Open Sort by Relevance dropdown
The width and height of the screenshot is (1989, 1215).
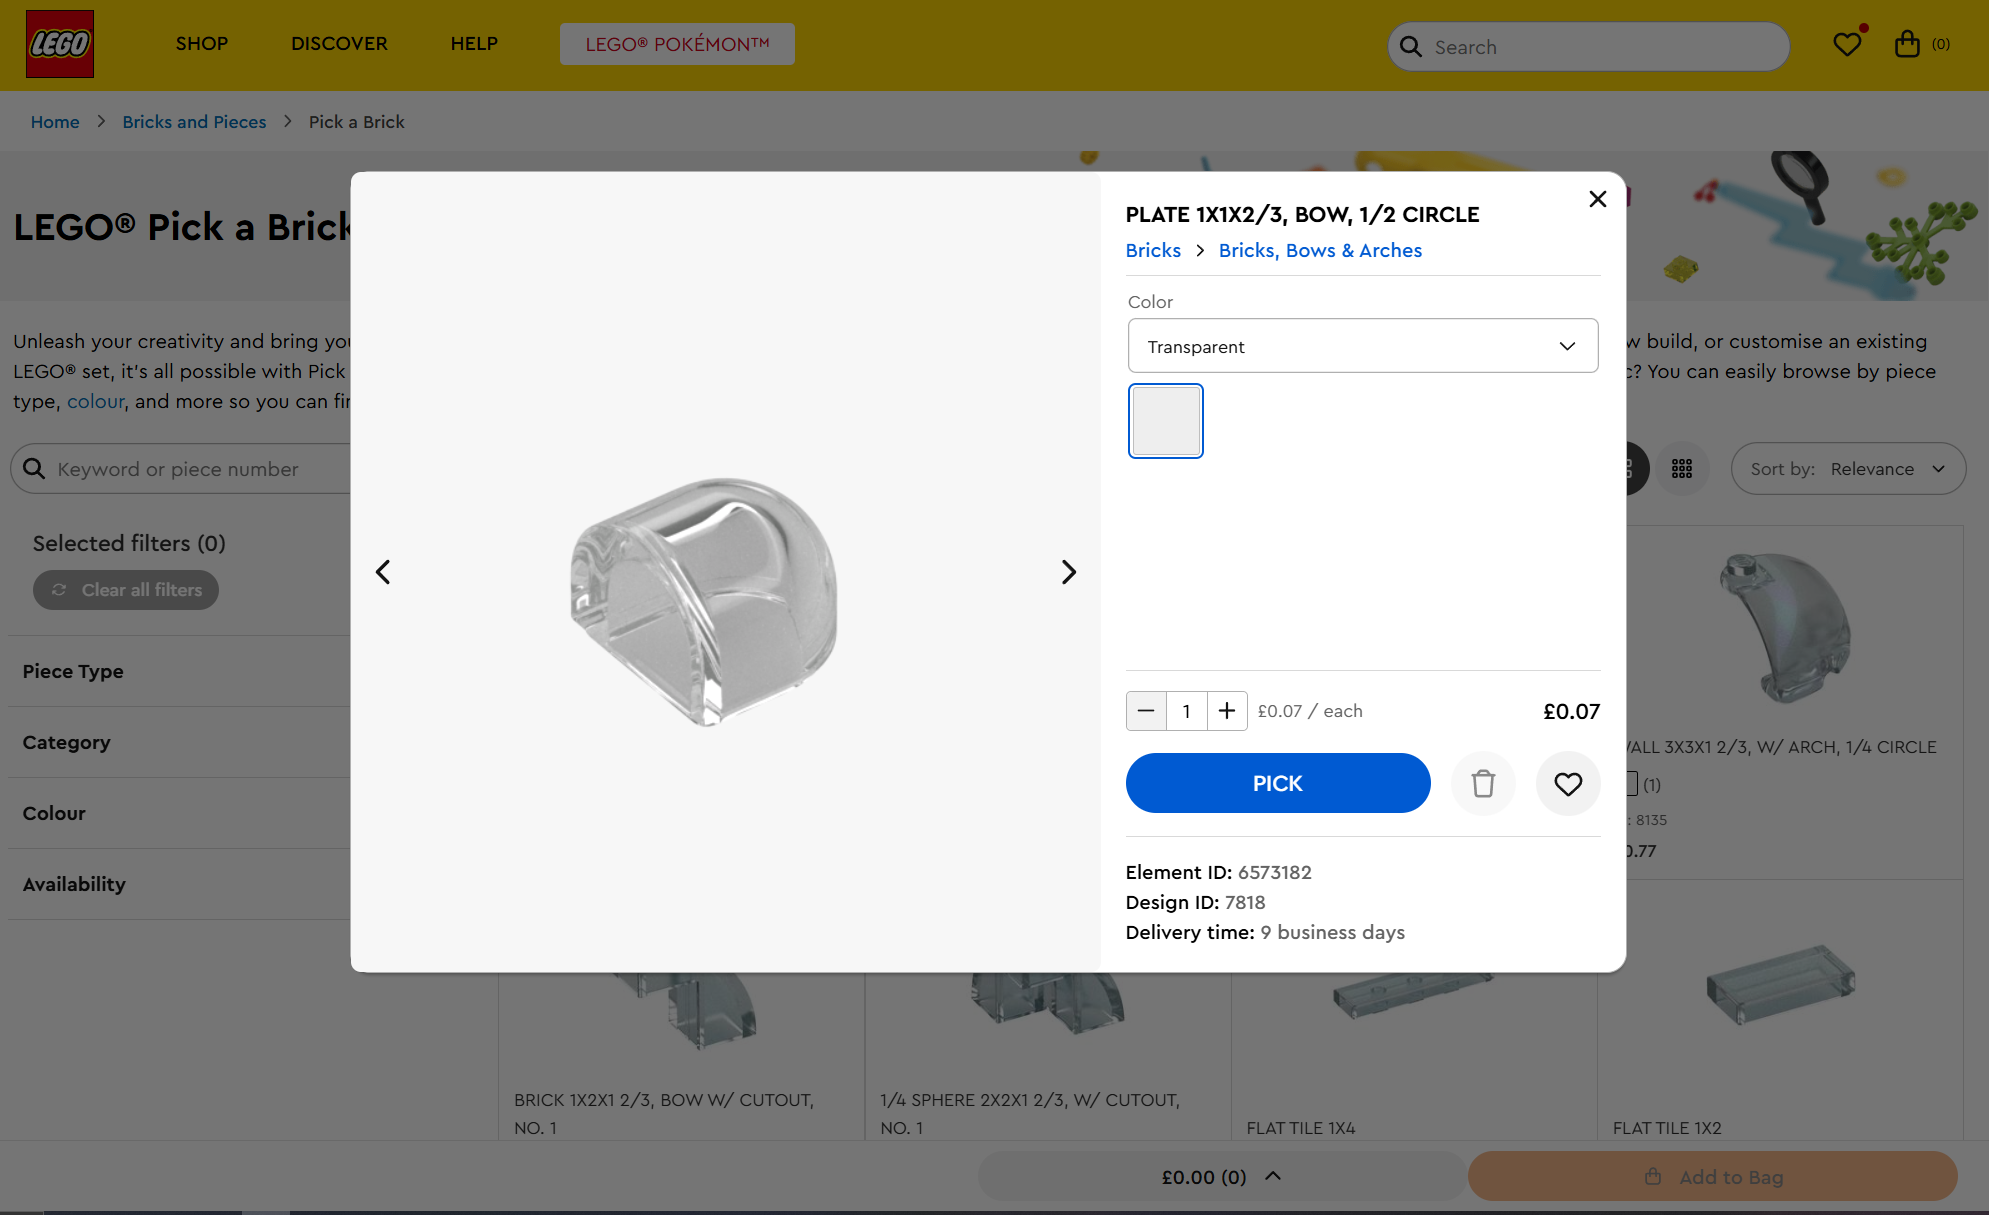point(1848,469)
